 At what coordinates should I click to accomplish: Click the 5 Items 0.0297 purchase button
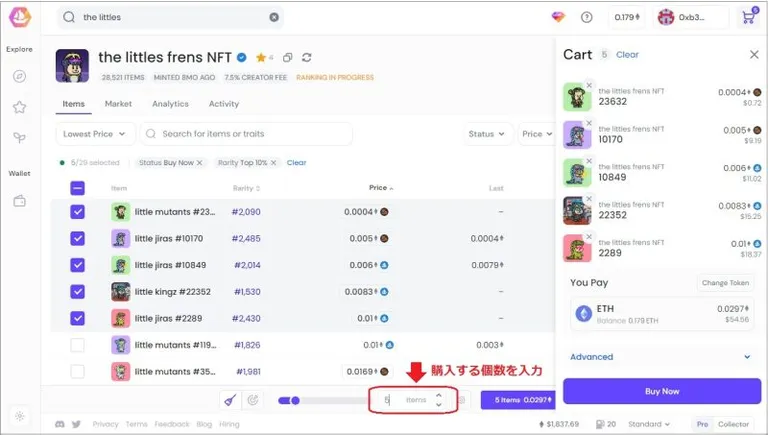[x=518, y=400]
